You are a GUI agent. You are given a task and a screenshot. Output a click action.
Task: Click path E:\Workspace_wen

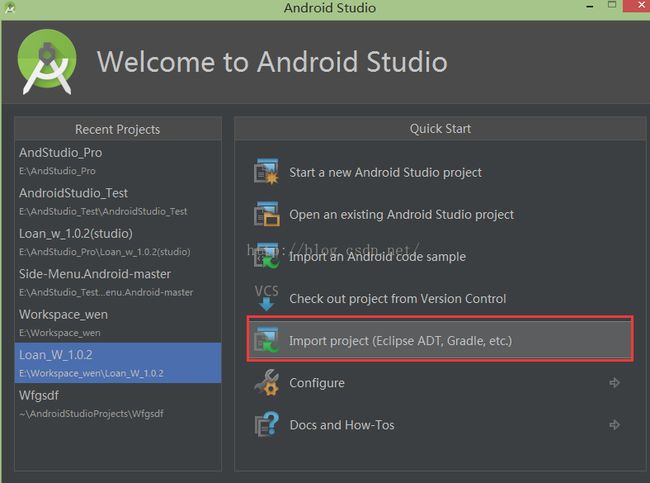click(x=60, y=333)
